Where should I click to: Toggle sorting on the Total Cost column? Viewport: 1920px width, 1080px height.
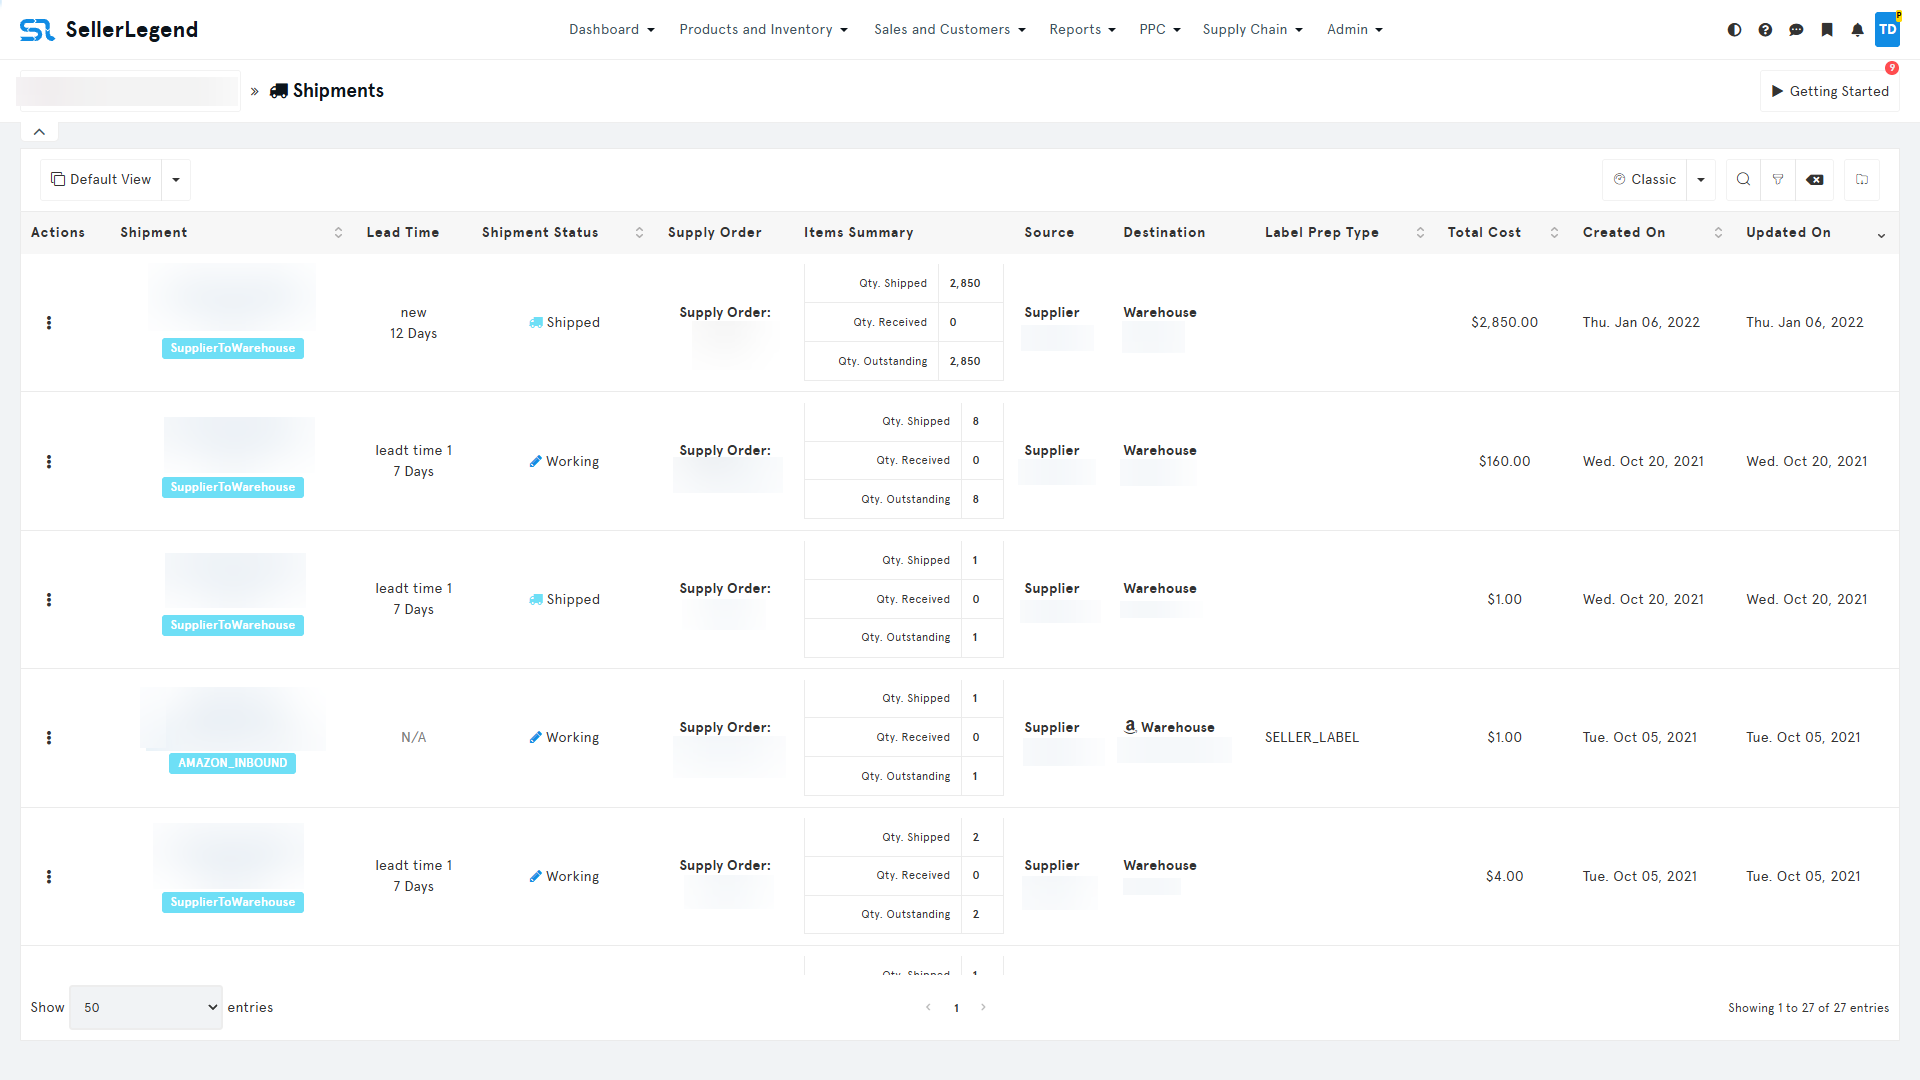pyautogui.click(x=1553, y=232)
